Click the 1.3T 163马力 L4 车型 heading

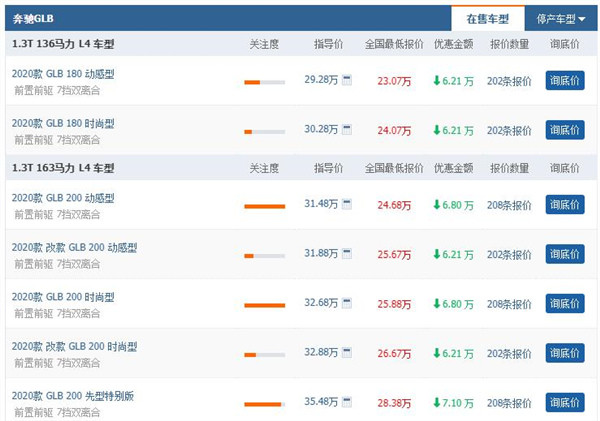(x=63, y=168)
